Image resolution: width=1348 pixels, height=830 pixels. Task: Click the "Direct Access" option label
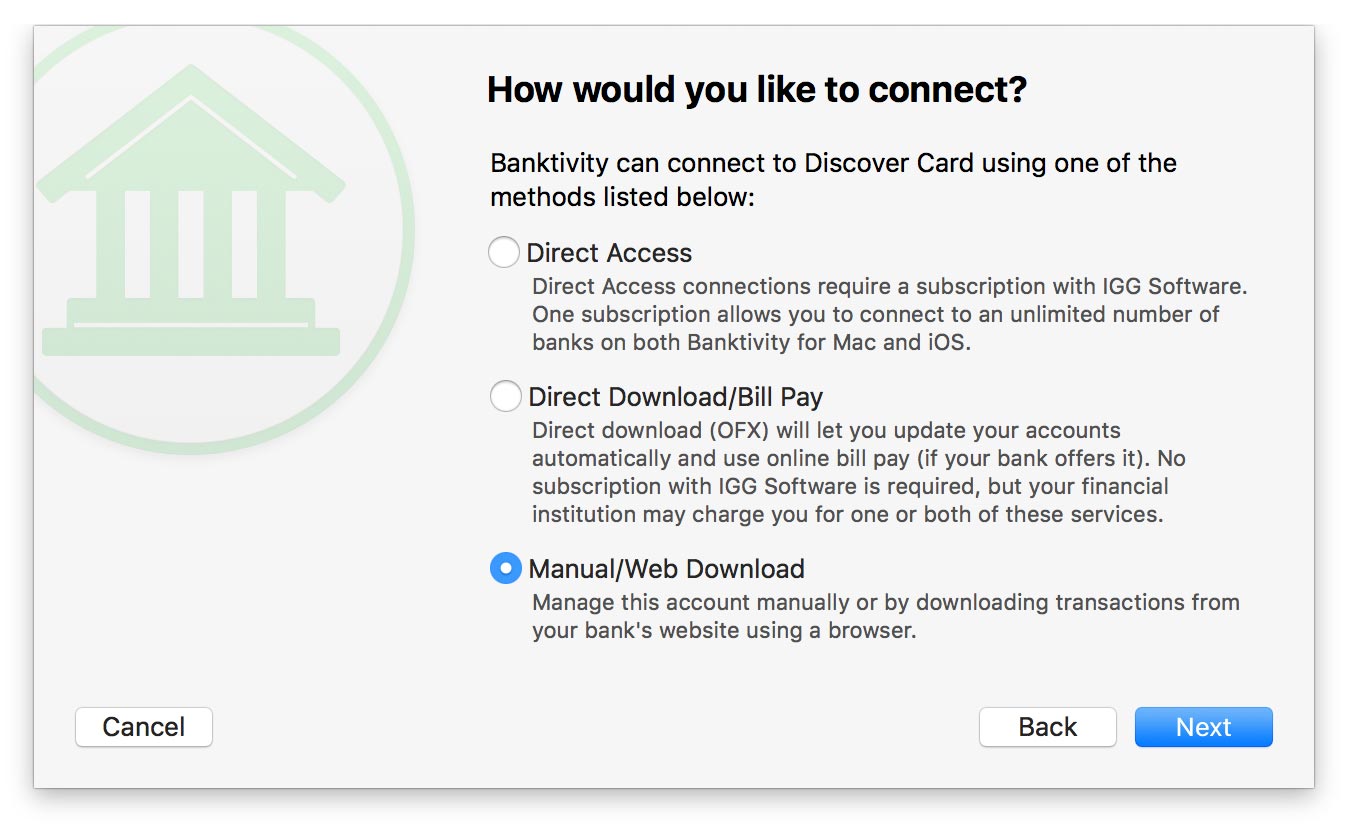pyautogui.click(x=609, y=253)
